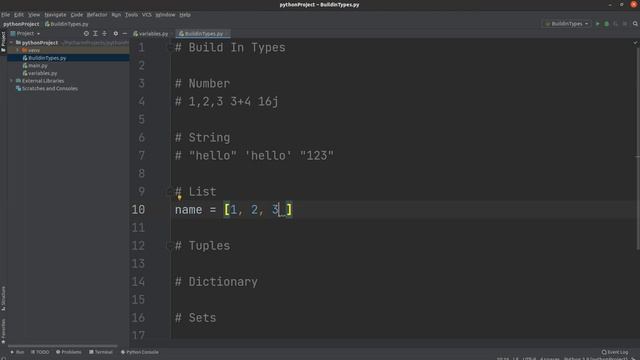Image resolution: width=640 pixels, height=360 pixels.
Task: Close the BuildinTypes.py editor tab
Action: click(x=227, y=34)
